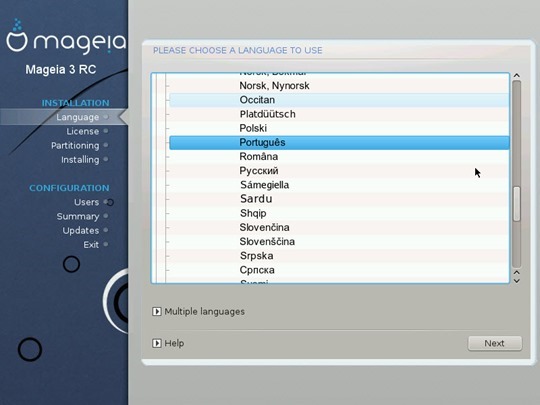This screenshot has height=405, width=540.
Task: Click the Next button
Action: point(495,343)
